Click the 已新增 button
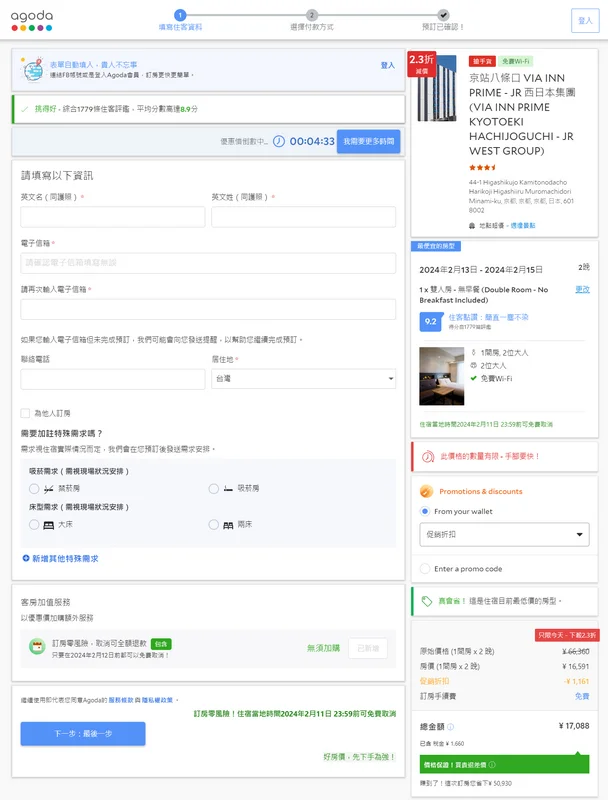Image resolution: width=608 pixels, height=800 pixels. pos(368,648)
